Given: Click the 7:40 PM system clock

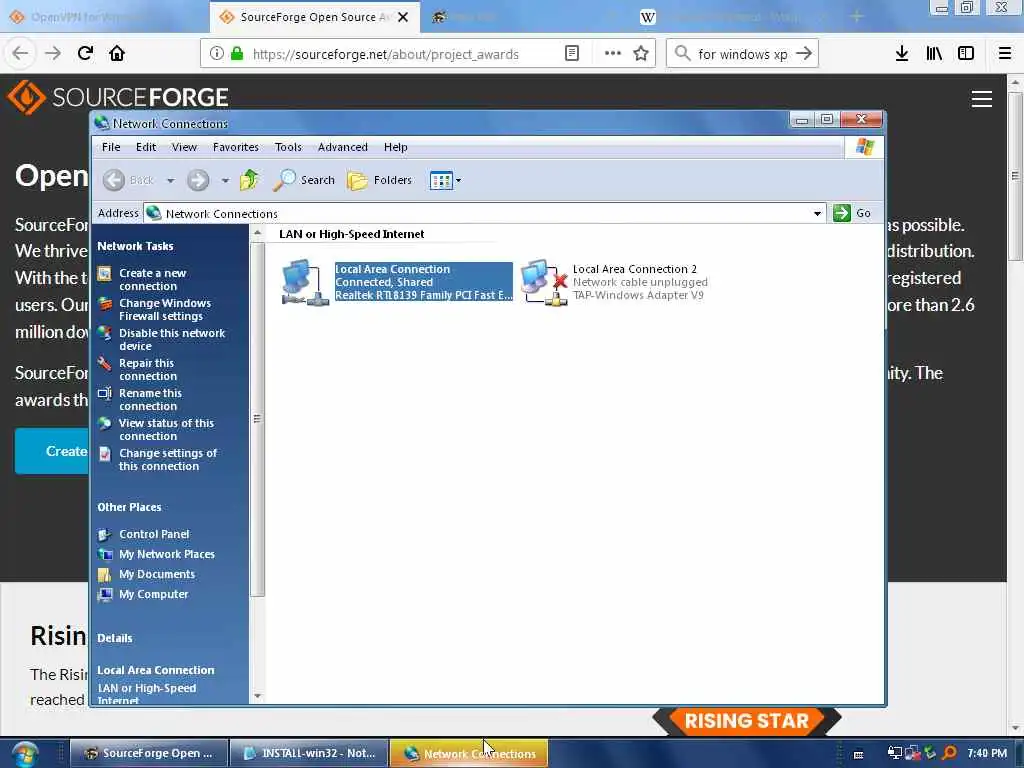Looking at the screenshot, I should click(987, 753).
